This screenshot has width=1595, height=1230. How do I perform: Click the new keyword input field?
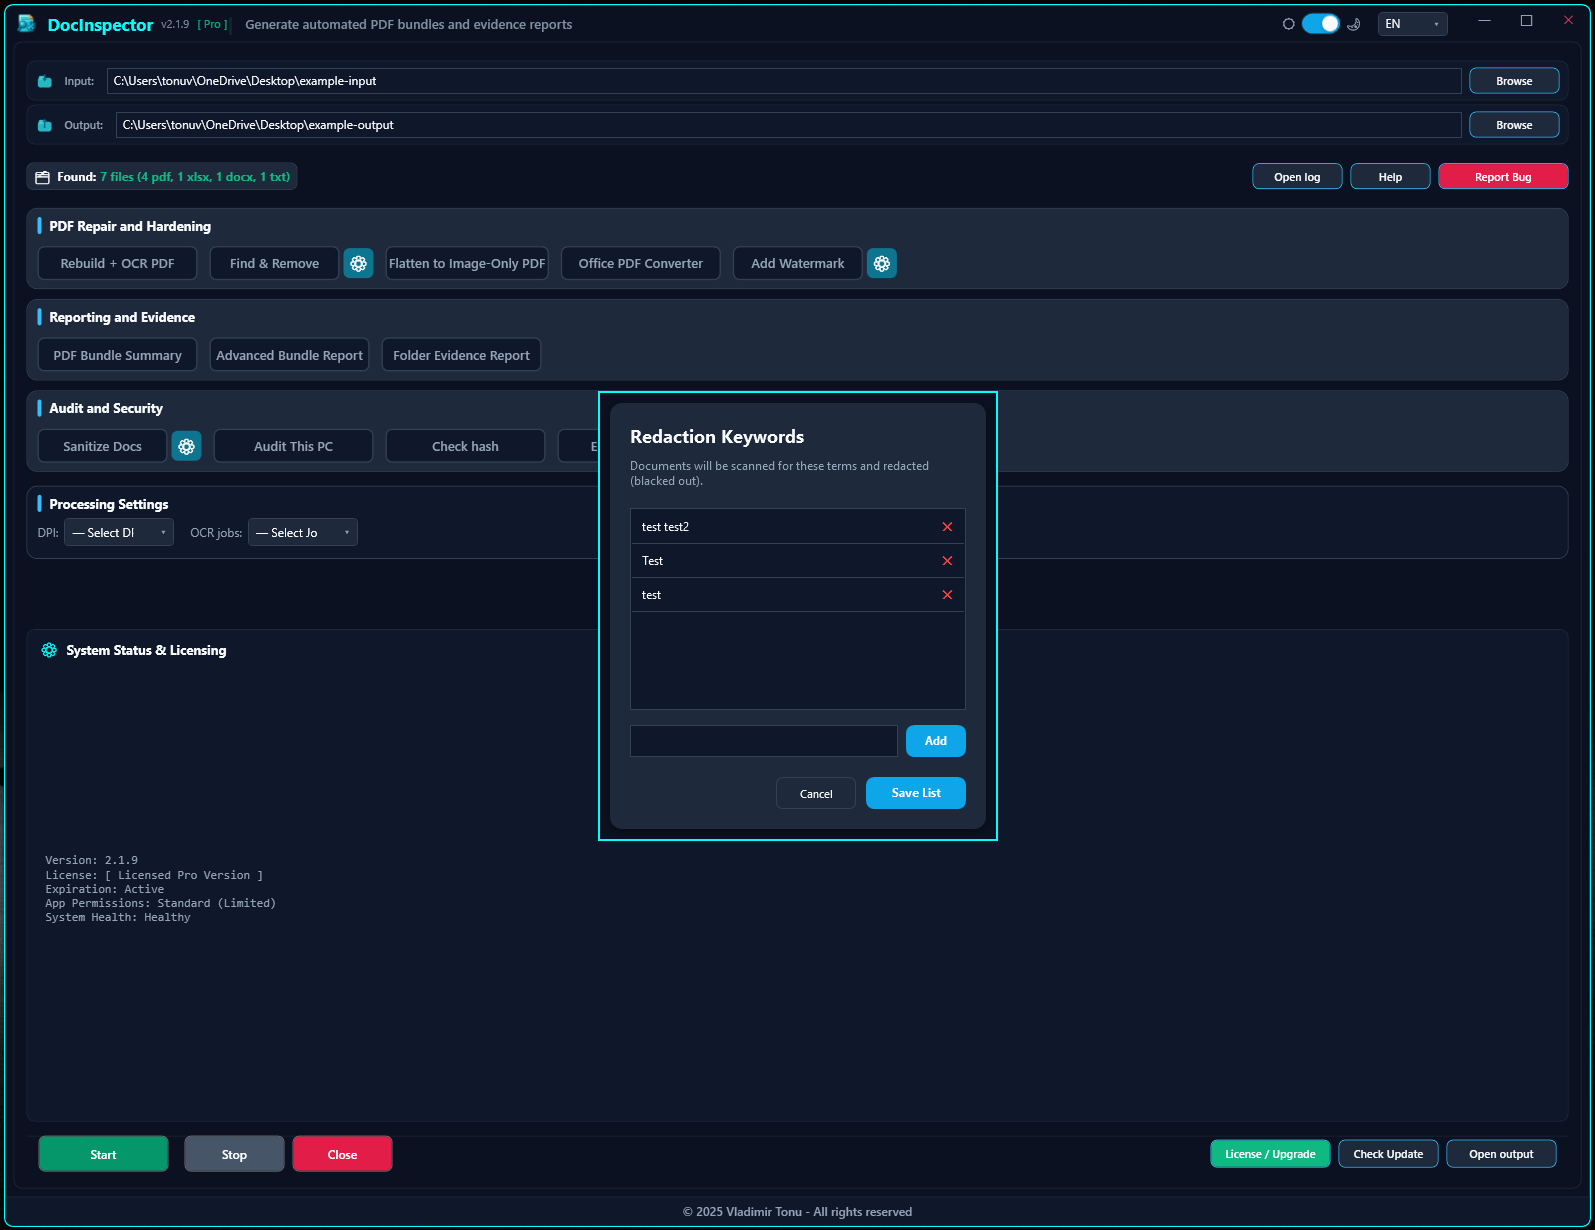click(764, 741)
